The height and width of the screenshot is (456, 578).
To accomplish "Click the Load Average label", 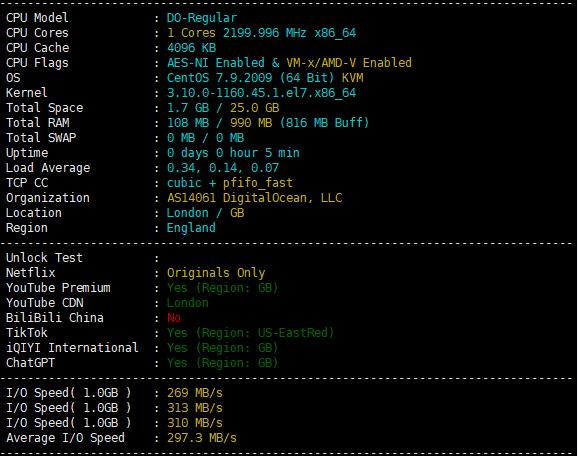I will tap(48, 168).
